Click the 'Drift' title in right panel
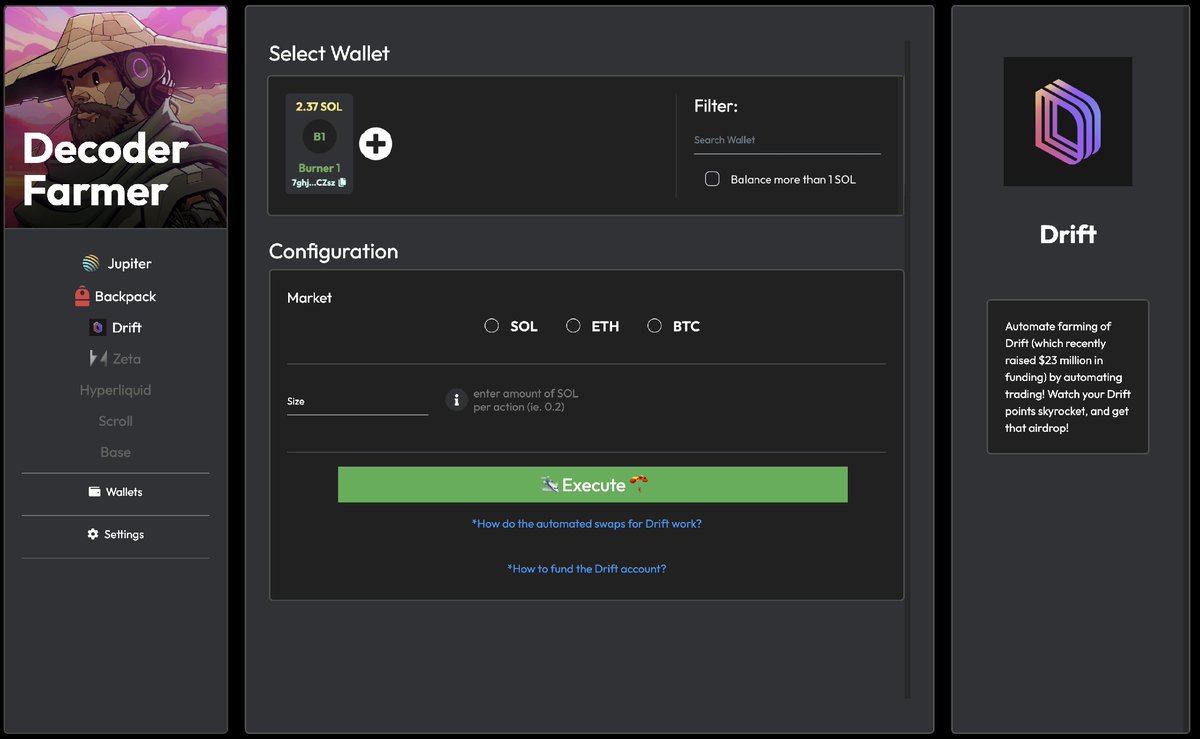This screenshot has width=1200, height=739. tap(1068, 235)
